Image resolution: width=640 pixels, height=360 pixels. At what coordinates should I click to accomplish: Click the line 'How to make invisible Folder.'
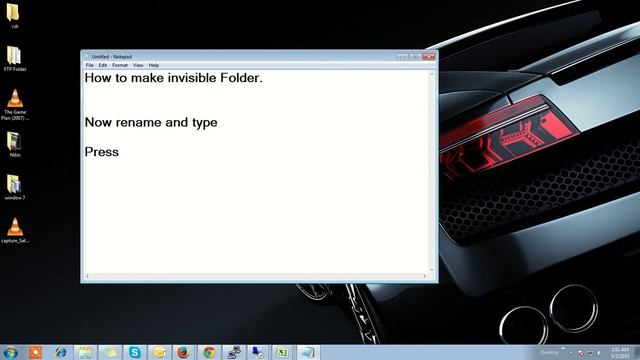[x=173, y=78]
